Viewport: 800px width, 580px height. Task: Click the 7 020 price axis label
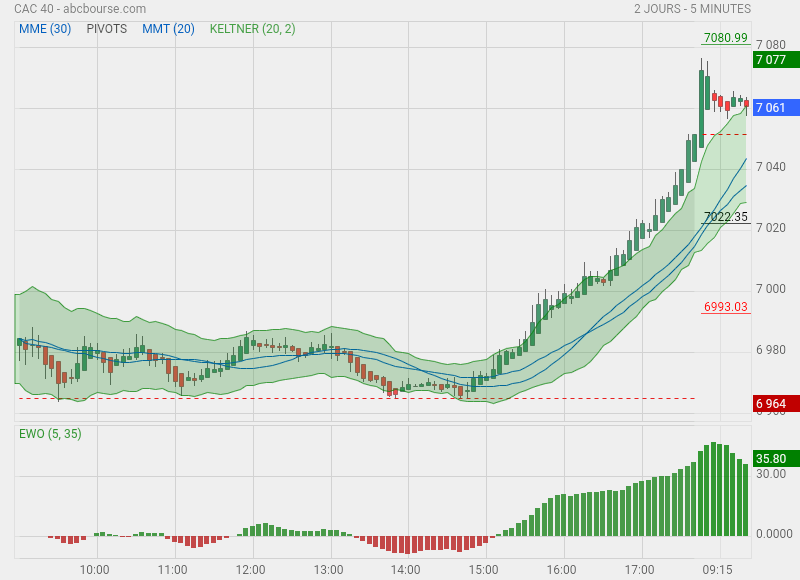tap(771, 228)
